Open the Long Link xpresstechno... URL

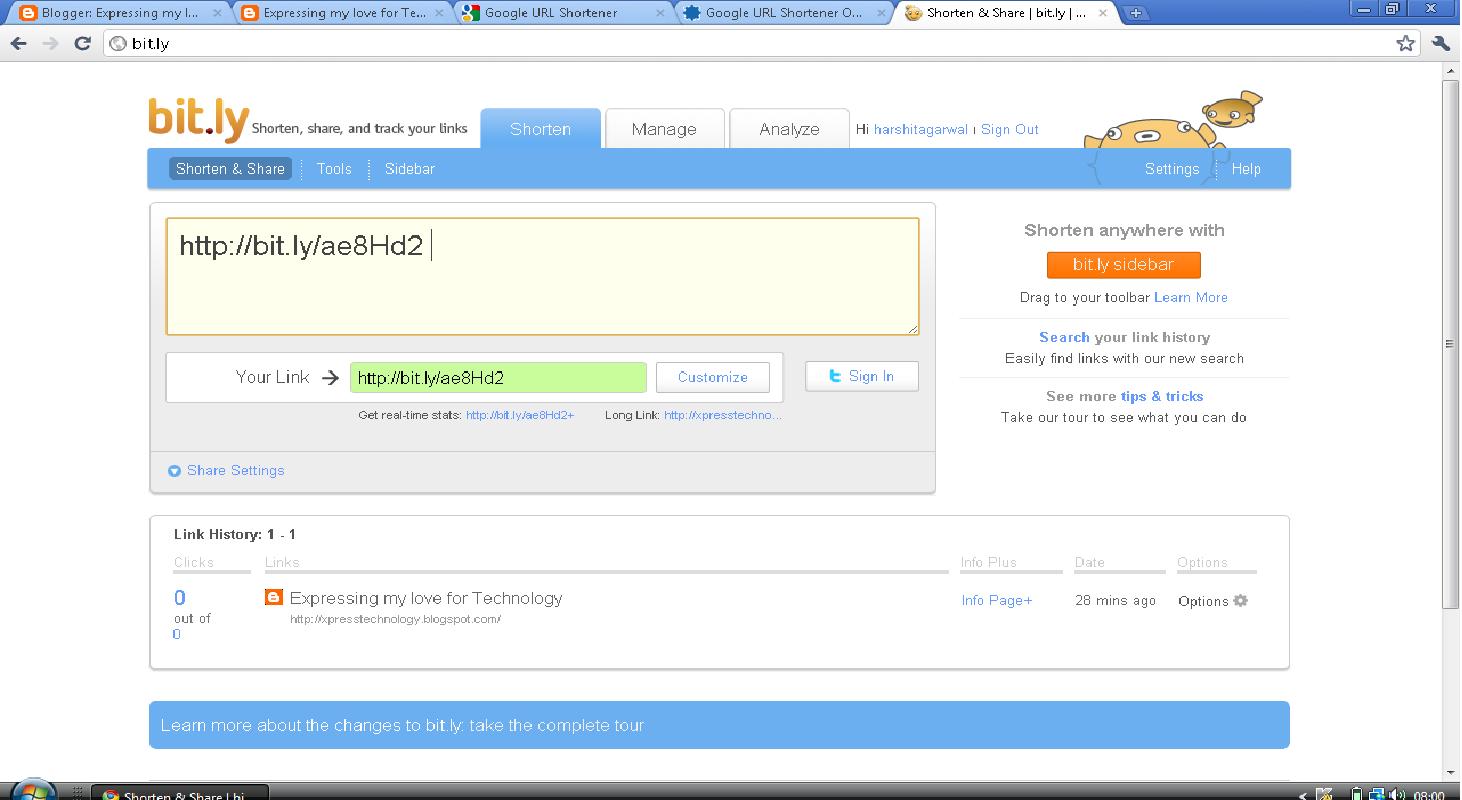pos(723,415)
